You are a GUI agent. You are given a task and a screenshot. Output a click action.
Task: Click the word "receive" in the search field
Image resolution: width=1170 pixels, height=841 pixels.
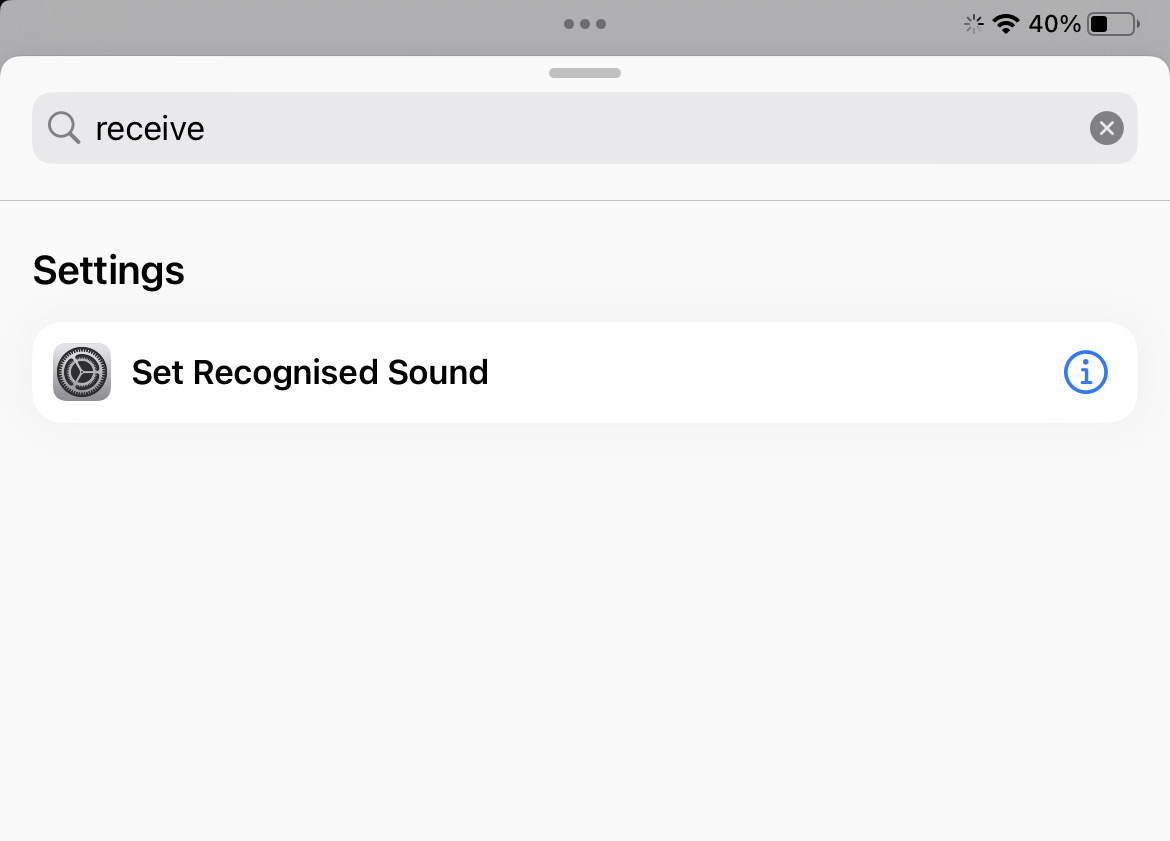pyautogui.click(x=150, y=129)
